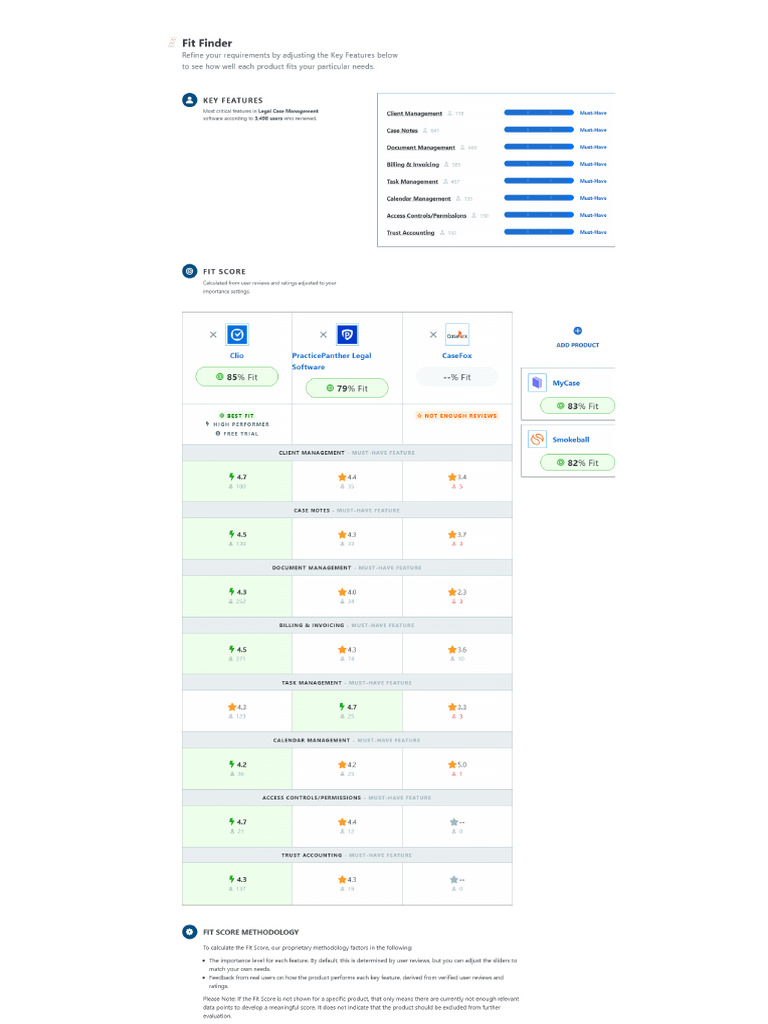The image size is (768, 1024).
Task: Click the Best Fit label under Clio
Action: pos(237,415)
